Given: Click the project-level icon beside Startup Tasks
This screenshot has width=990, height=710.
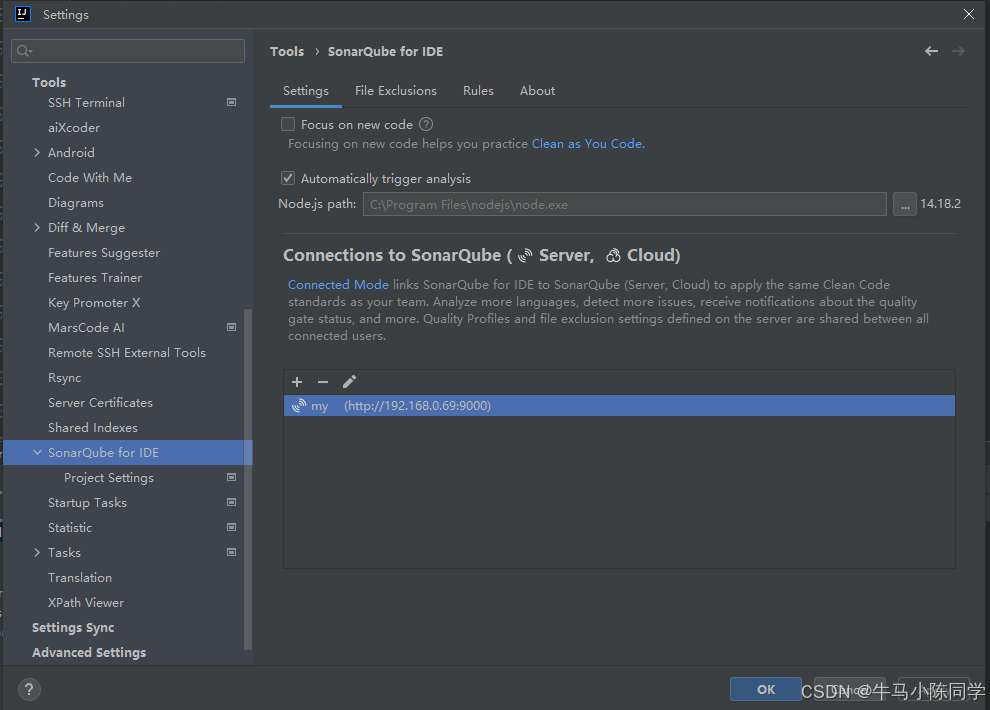Looking at the screenshot, I should (232, 502).
